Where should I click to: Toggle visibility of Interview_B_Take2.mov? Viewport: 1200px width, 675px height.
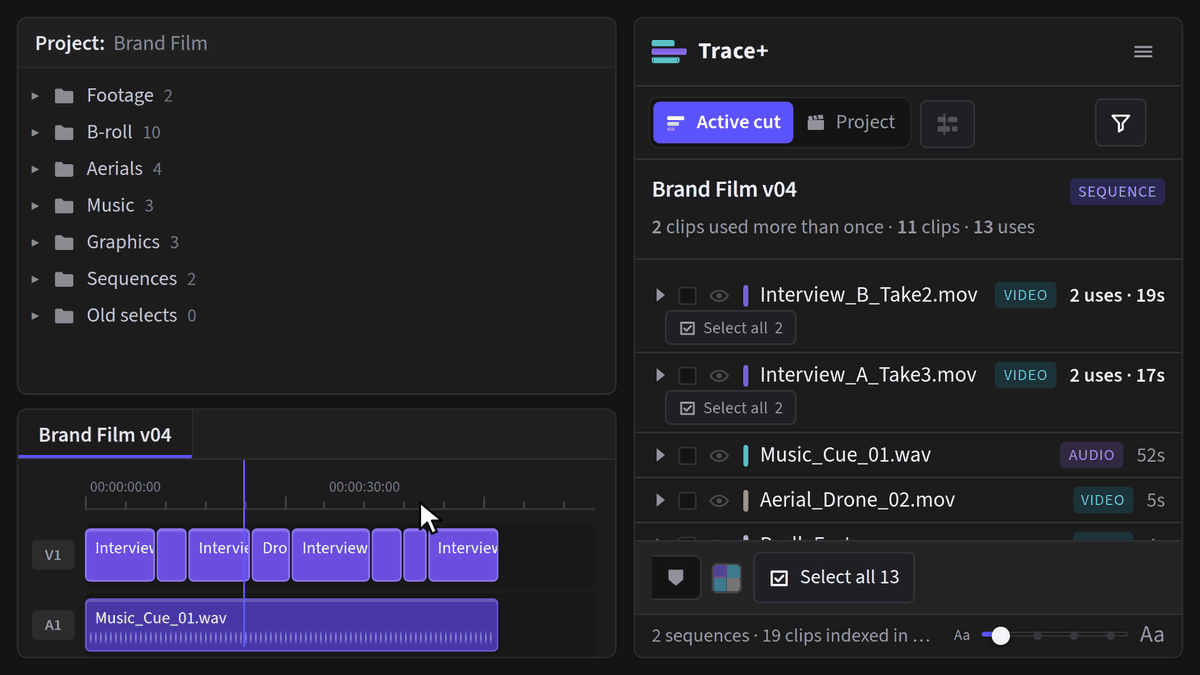click(718, 295)
